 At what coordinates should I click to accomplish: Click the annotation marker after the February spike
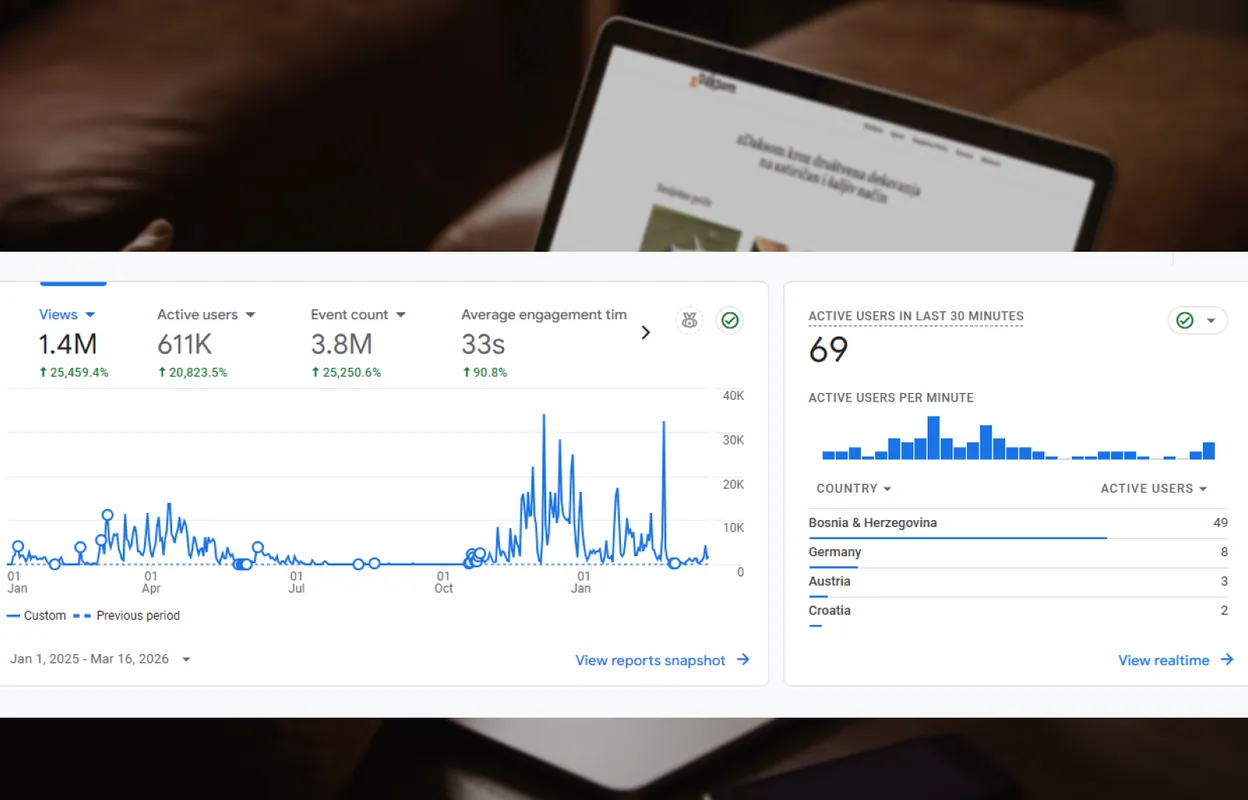click(674, 563)
